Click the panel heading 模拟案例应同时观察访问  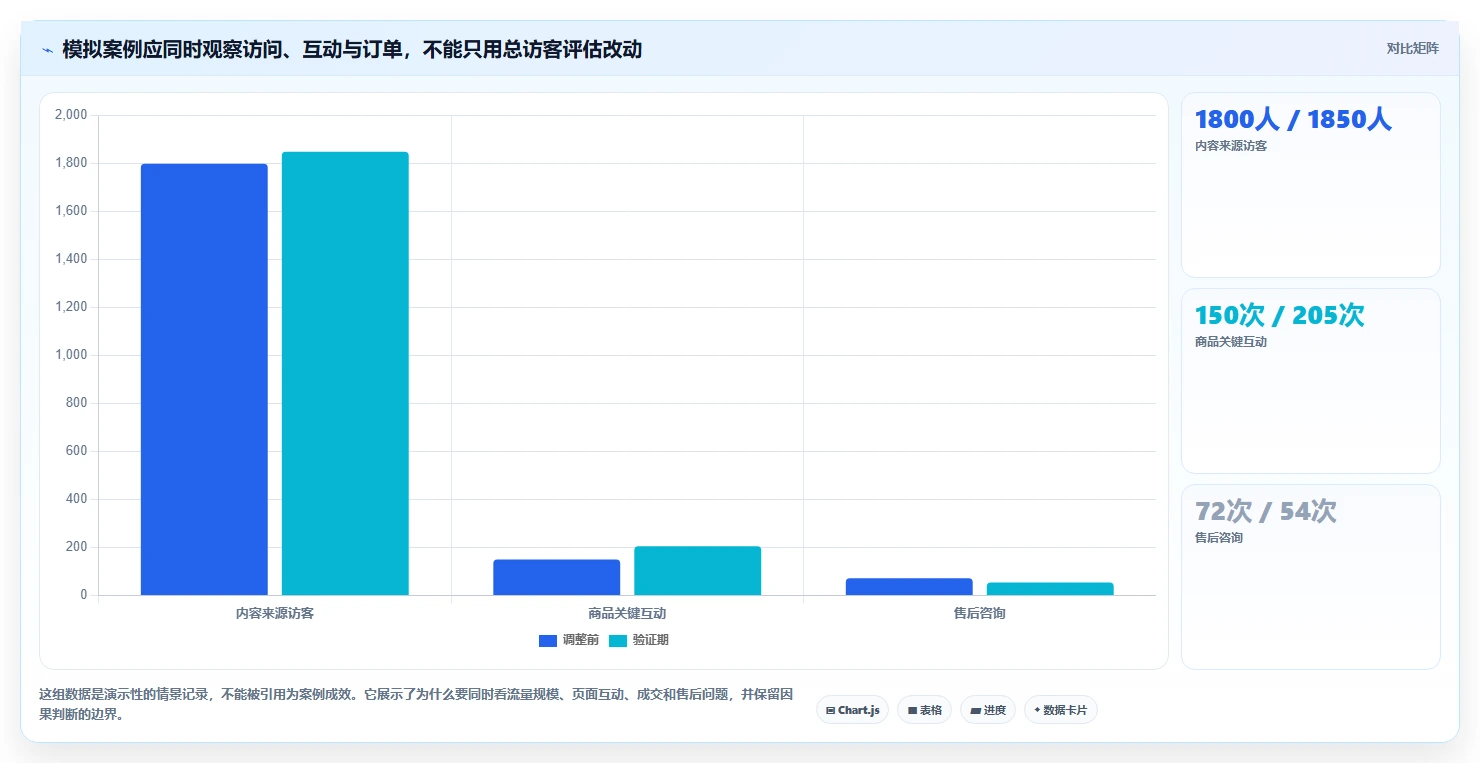tap(351, 49)
